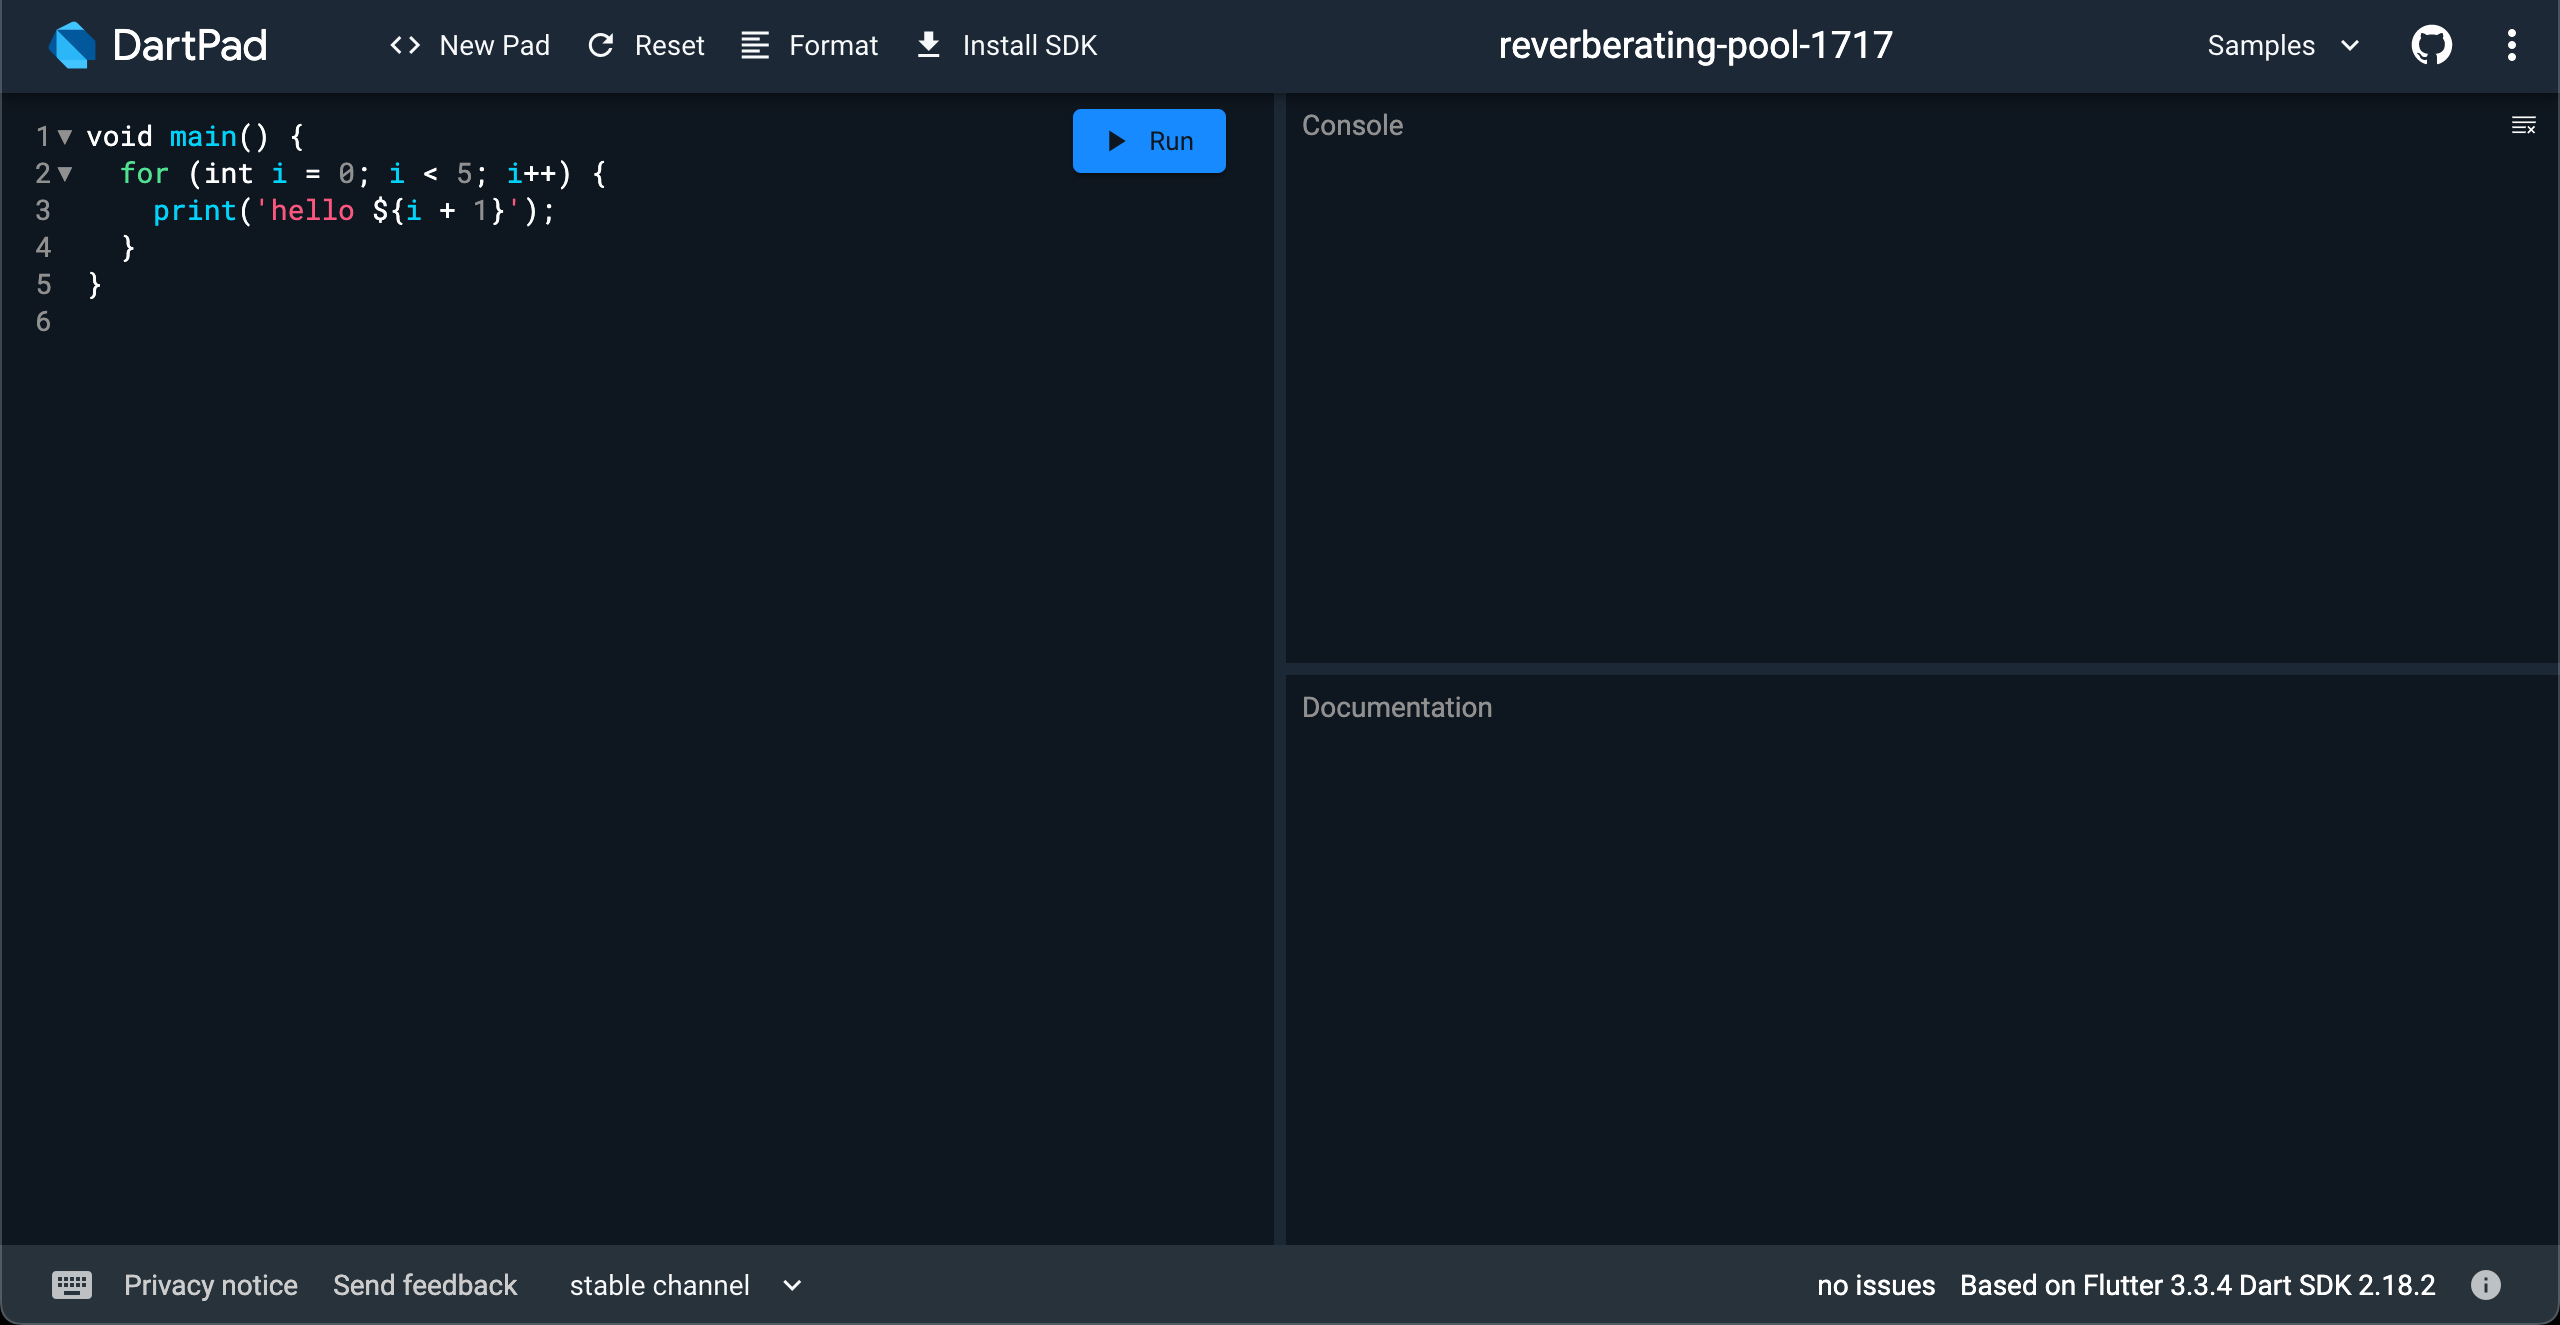2560x1325 pixels.
Task: Click the DartPad title text
Action: coord(190,45)
